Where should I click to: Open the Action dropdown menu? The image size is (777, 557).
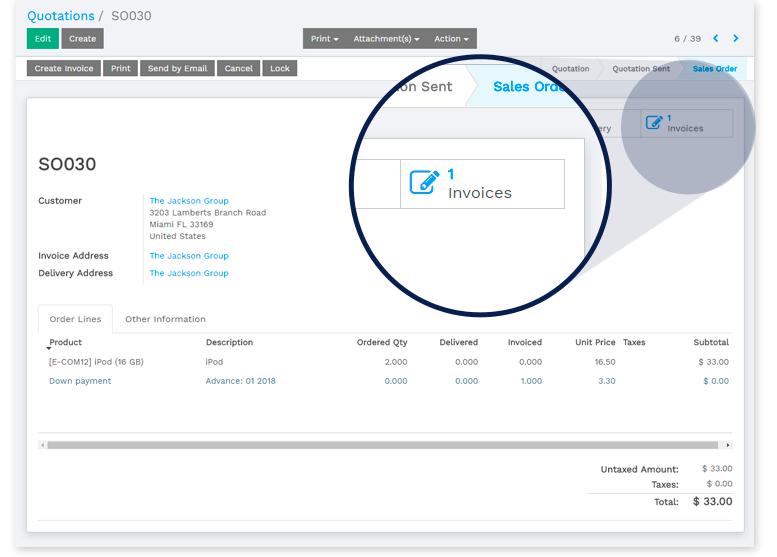point(451,39)
